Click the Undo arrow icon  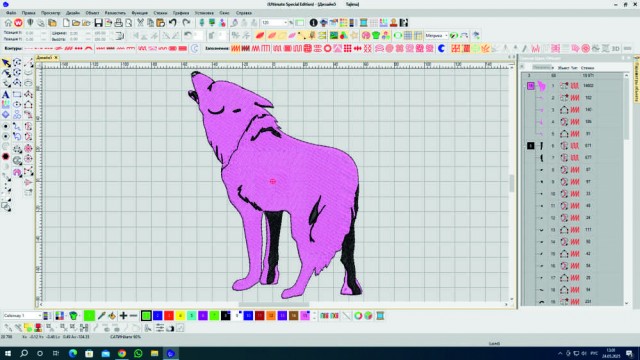point(173,23)
